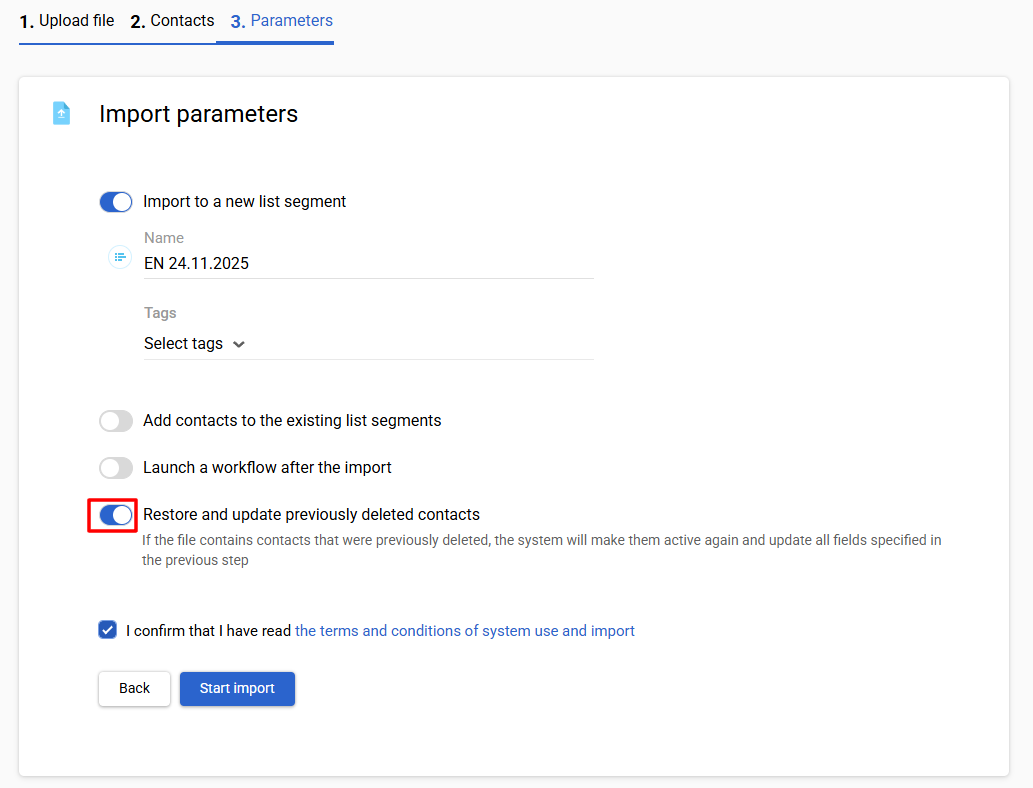Click the 'Tags' field label
The height and width of the screenshot is (788, 1033).
[x=160, y=313]
